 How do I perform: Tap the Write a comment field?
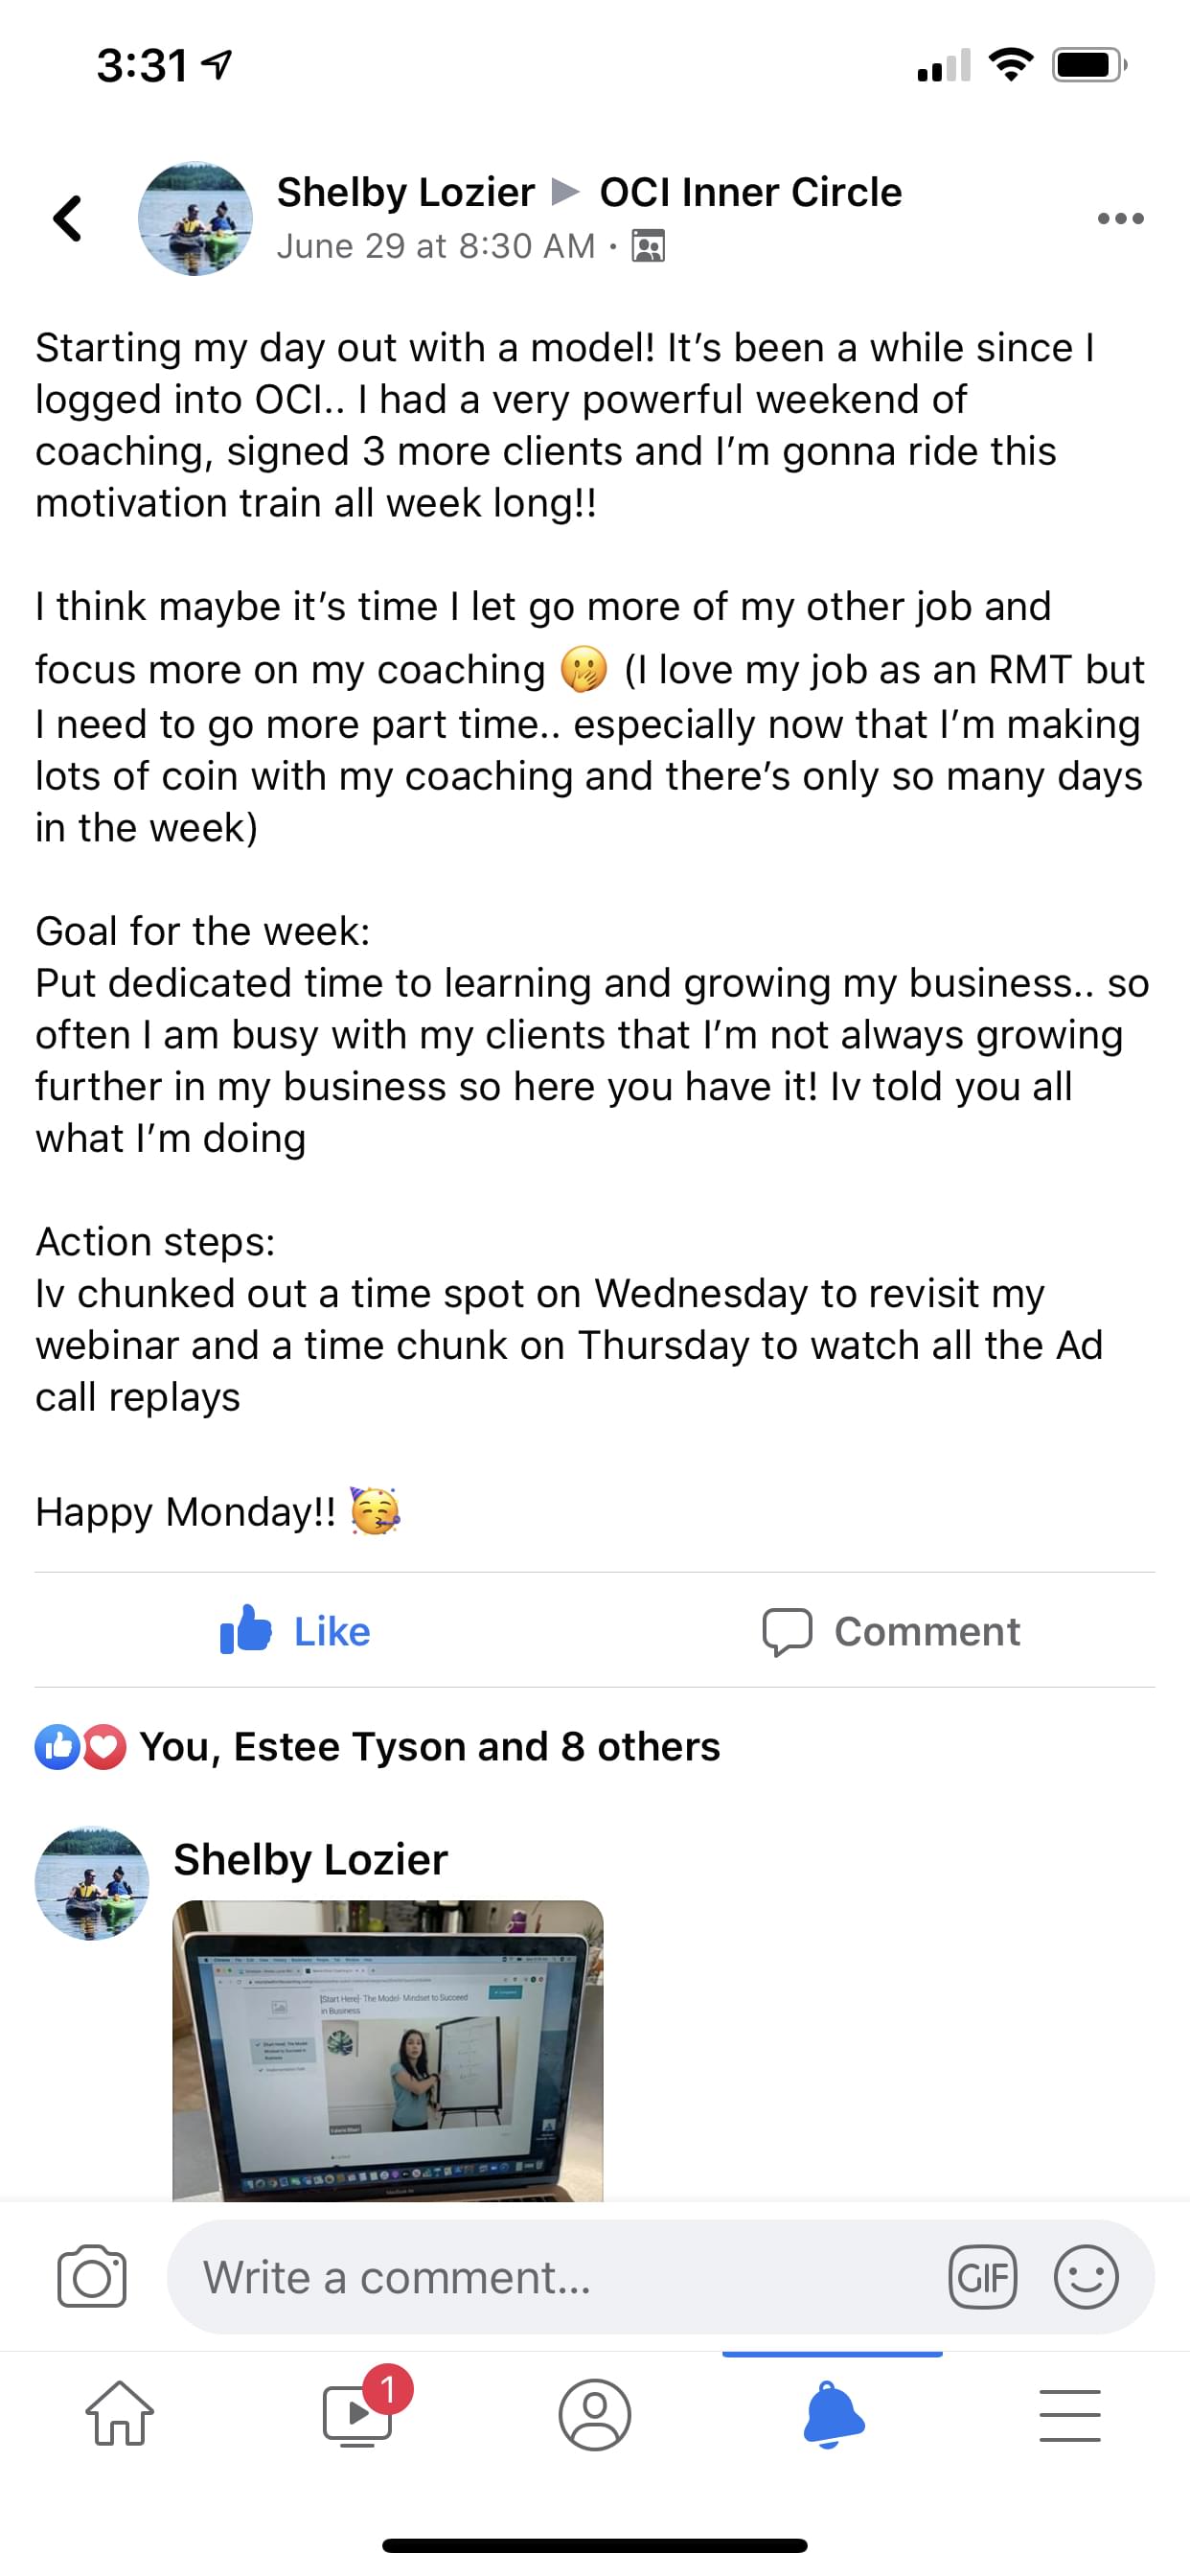560,2277
